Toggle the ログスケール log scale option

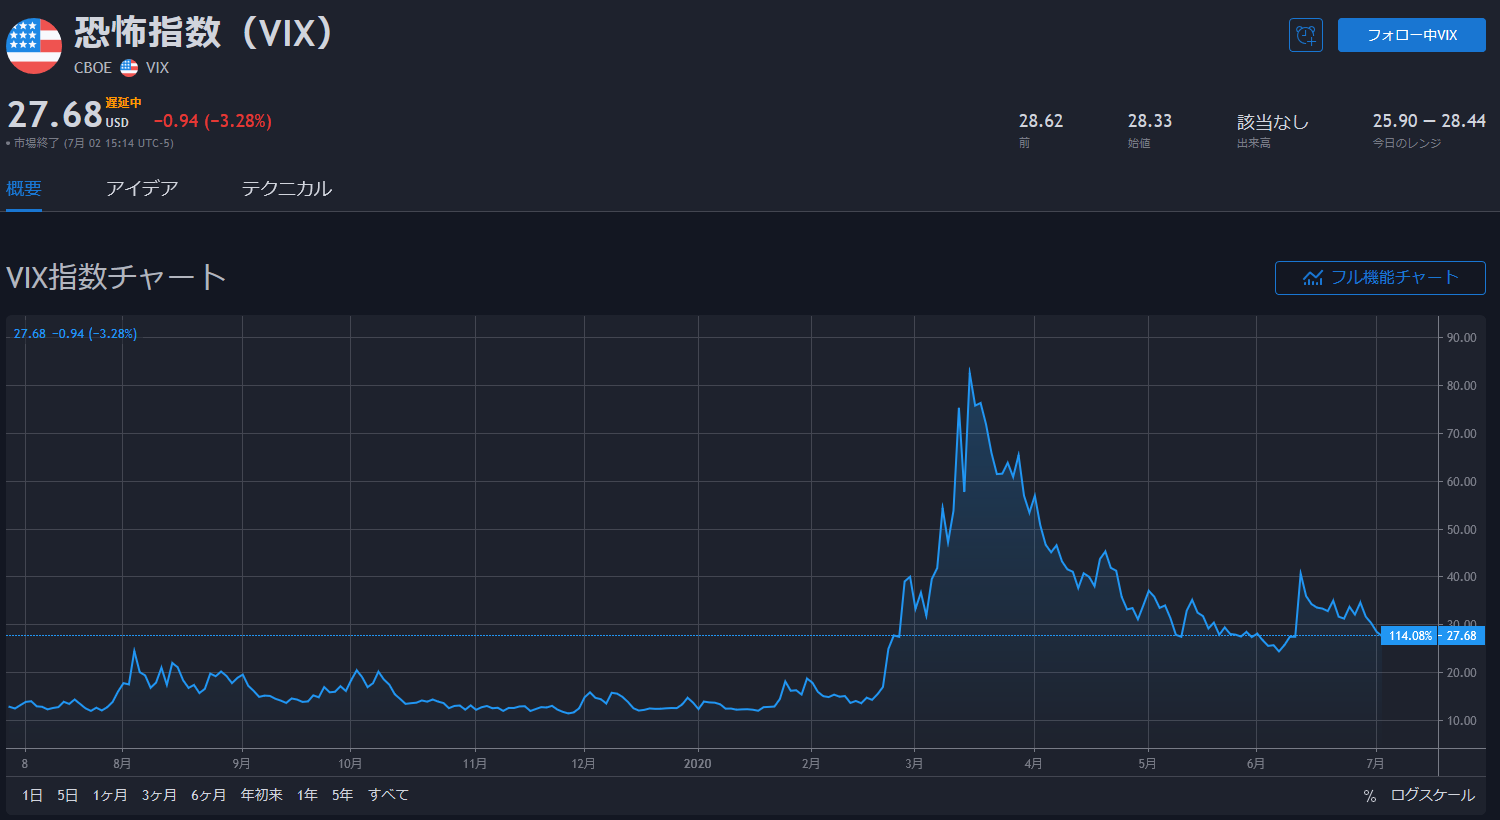(1432, 795)
